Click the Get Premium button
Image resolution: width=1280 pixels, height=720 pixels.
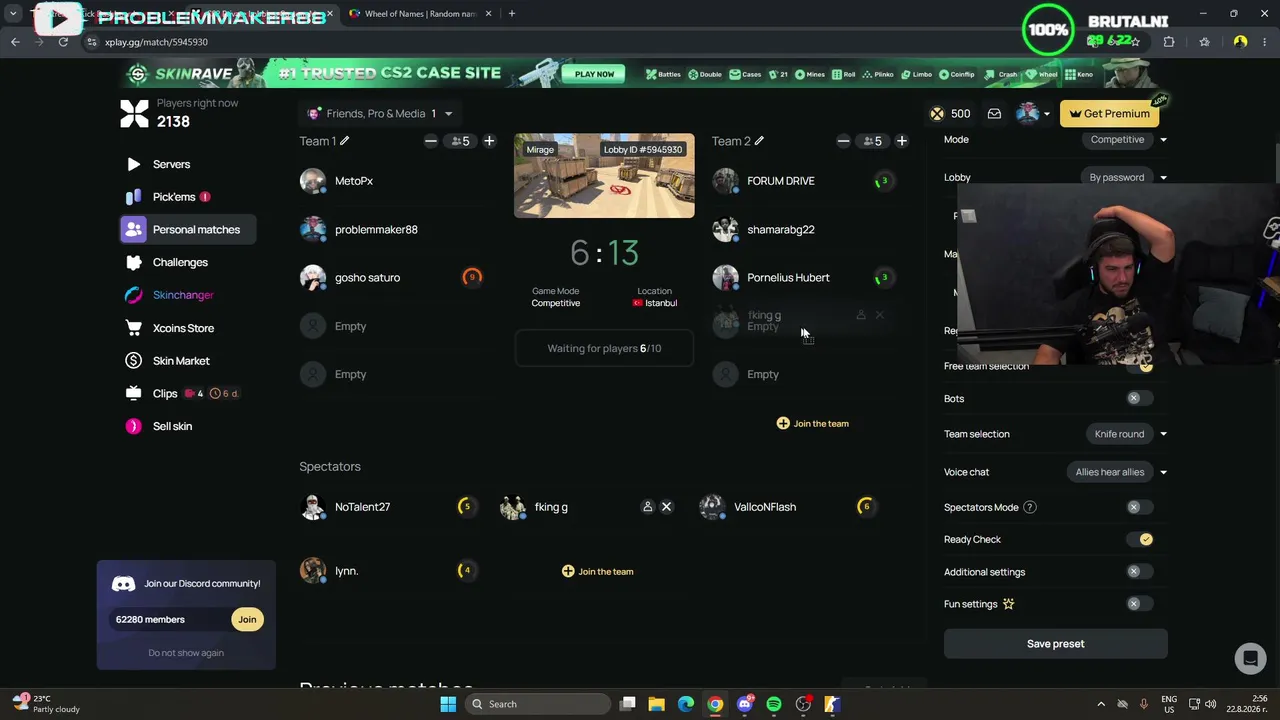[1109, 114]
